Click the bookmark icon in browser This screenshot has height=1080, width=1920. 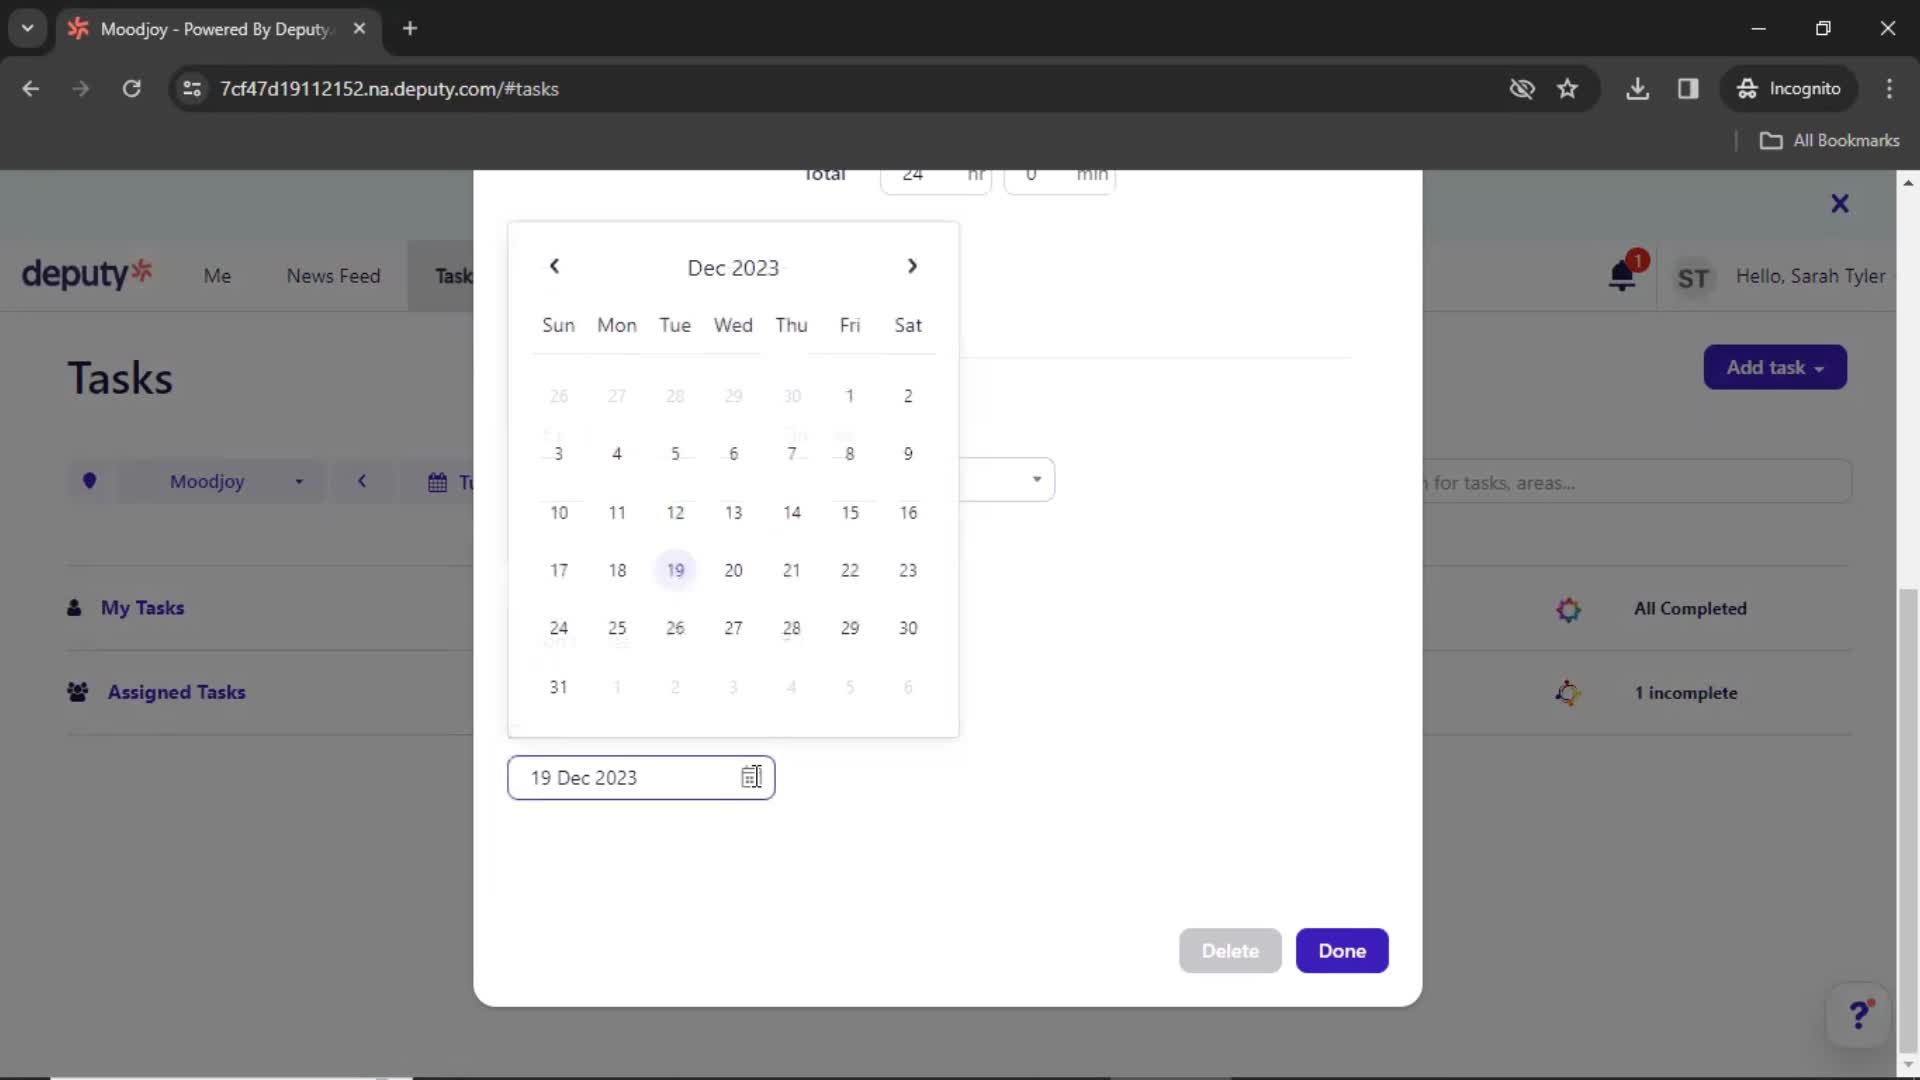pos(1567,88)
